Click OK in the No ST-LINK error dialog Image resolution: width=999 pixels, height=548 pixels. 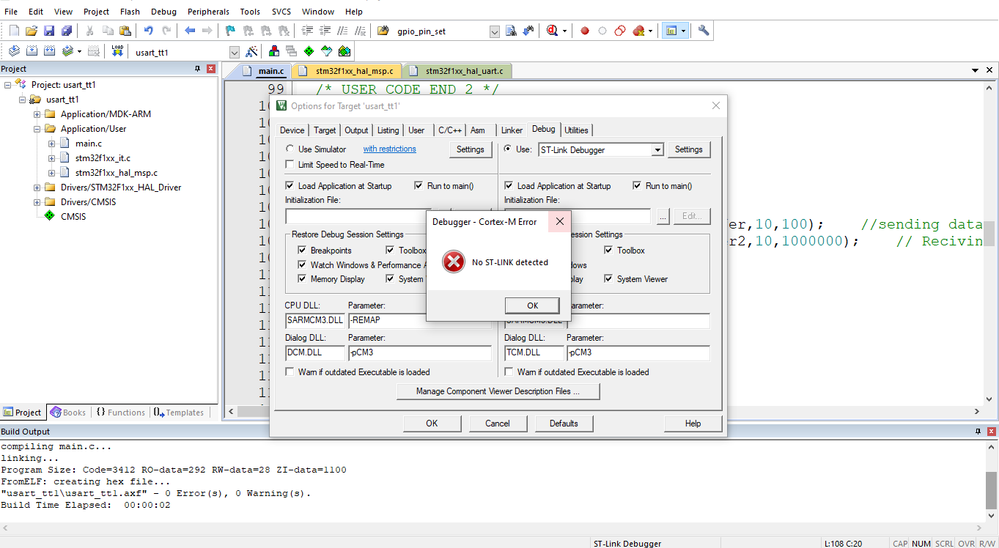pos(532,305)
